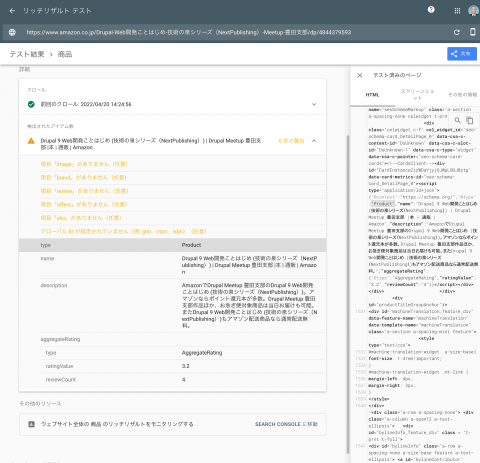This screenshot has height=463, width=480.
Task: Search within the HTML code panel
Action: tap(458, 120)
